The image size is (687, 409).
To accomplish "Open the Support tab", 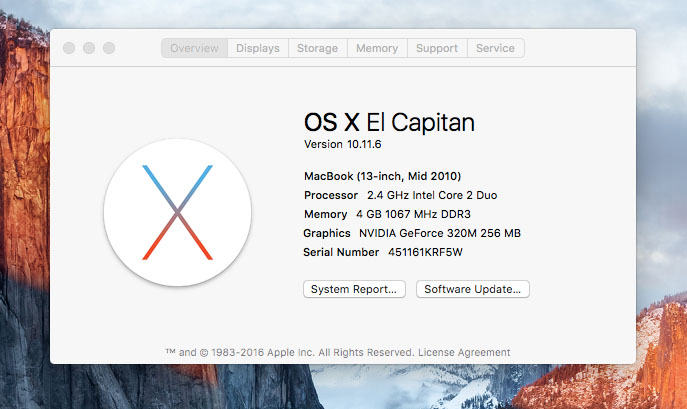I will click(x=437, y=48).
